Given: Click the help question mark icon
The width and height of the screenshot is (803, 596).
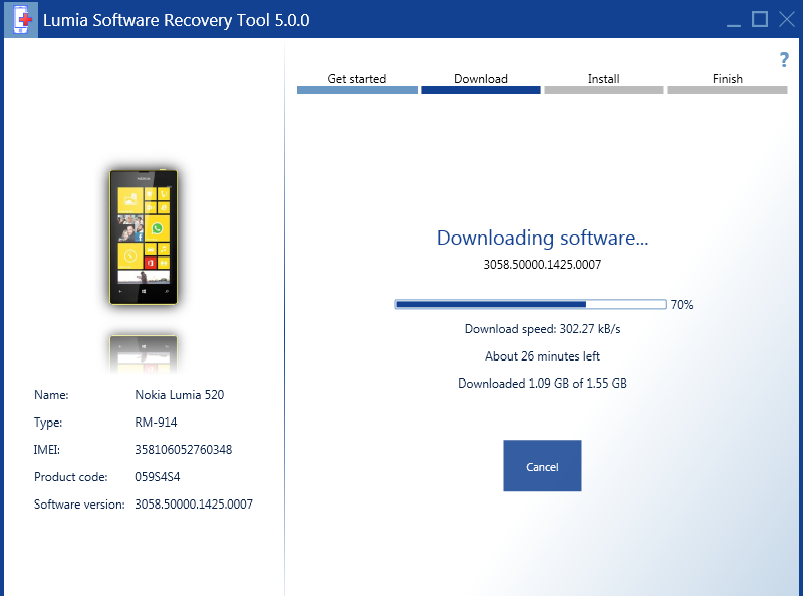Looking at the screenshot, I should click(784, 60).
